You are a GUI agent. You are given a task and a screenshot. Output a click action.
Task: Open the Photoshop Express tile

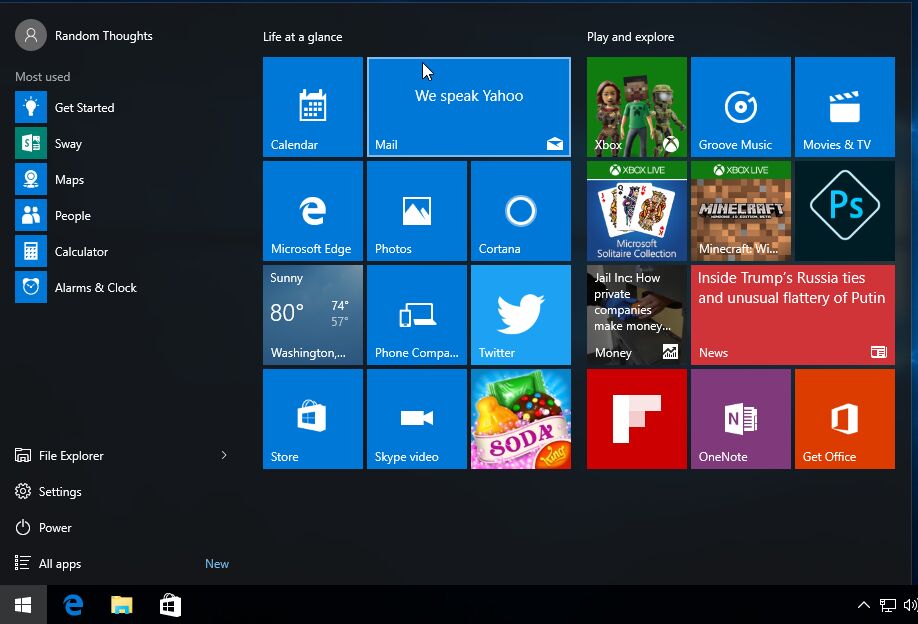click(x=845, y=211)
